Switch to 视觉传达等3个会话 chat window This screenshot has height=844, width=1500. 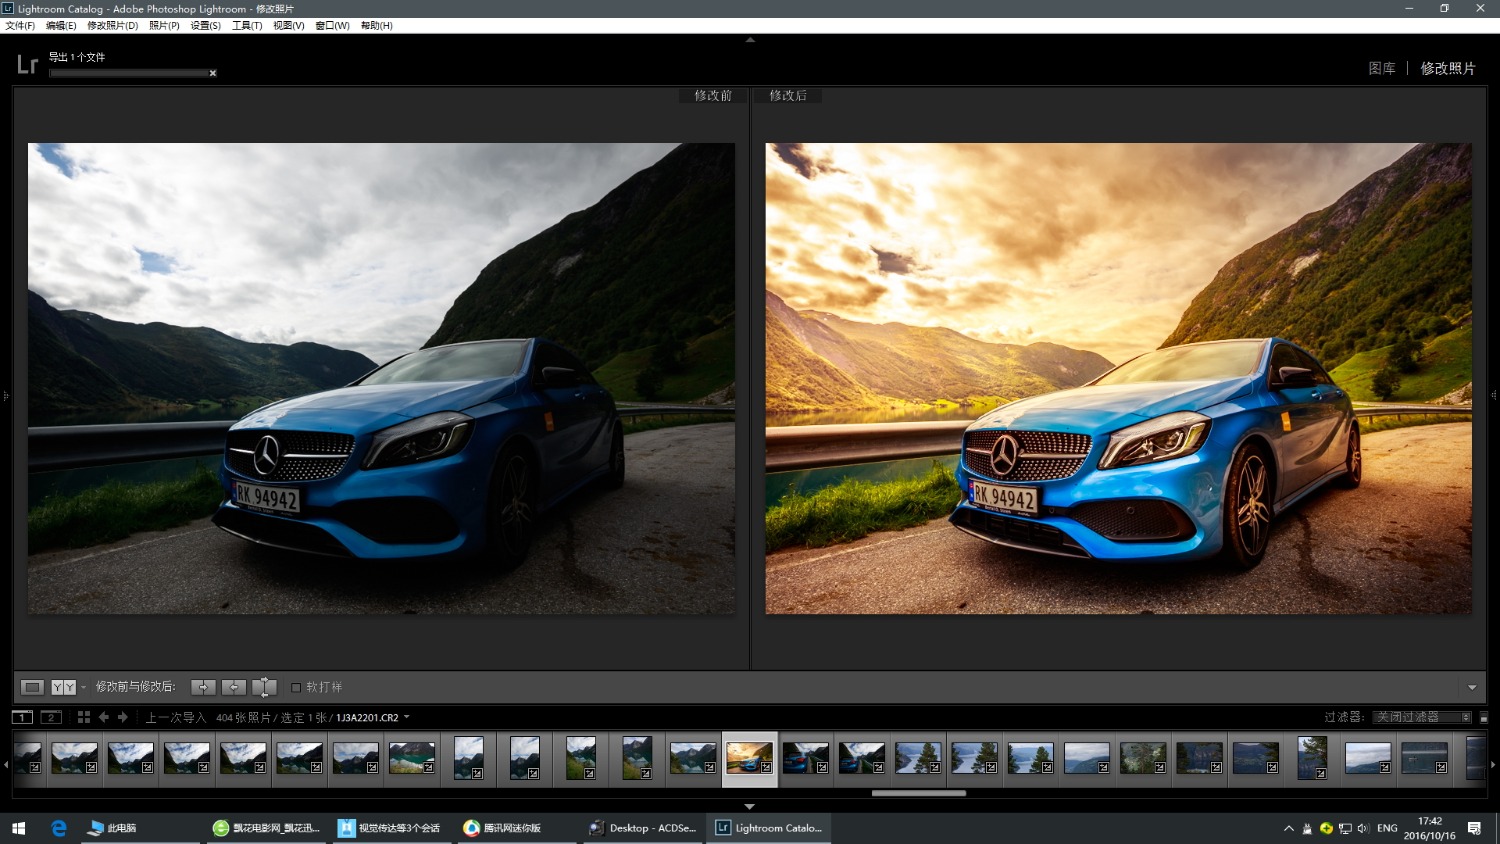tap(392, 828)
